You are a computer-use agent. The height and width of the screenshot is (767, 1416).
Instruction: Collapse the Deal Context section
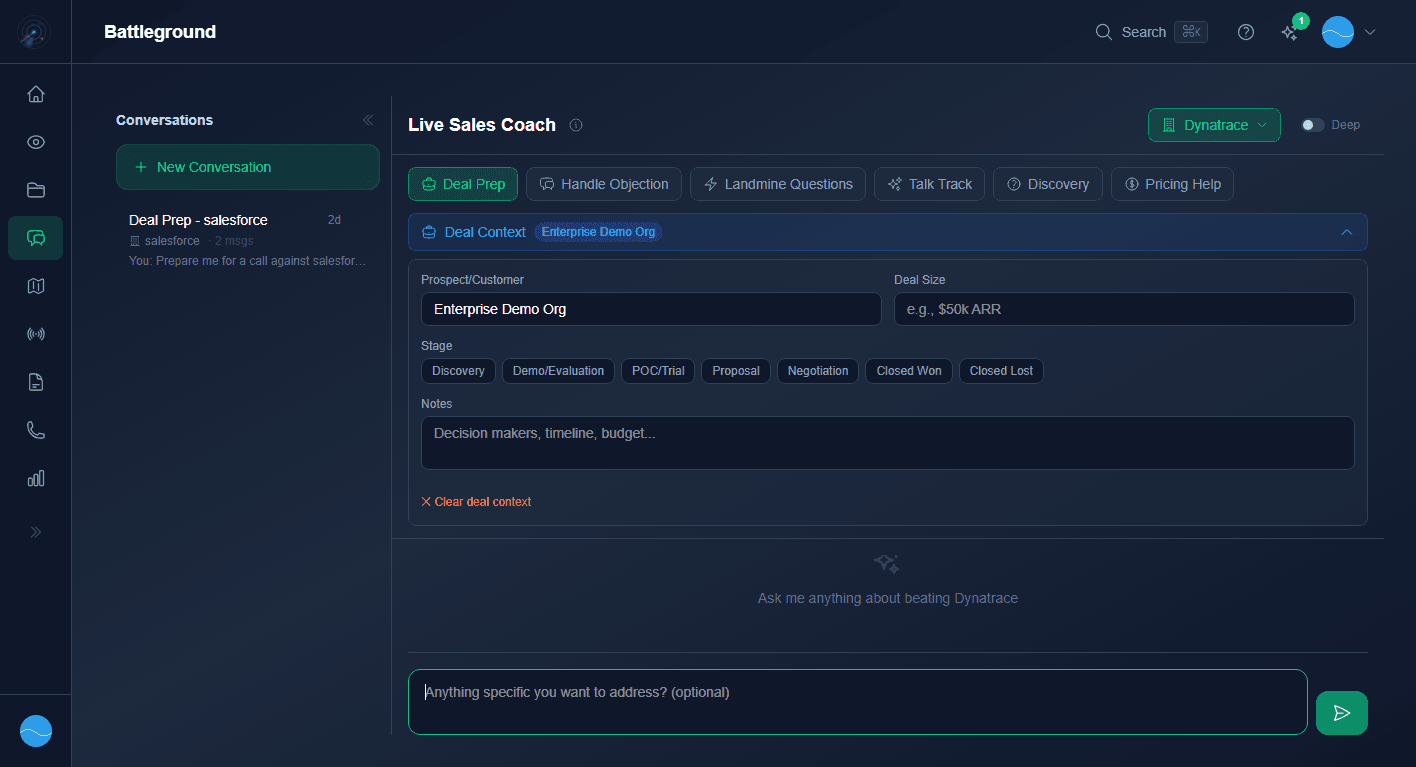1346,231
